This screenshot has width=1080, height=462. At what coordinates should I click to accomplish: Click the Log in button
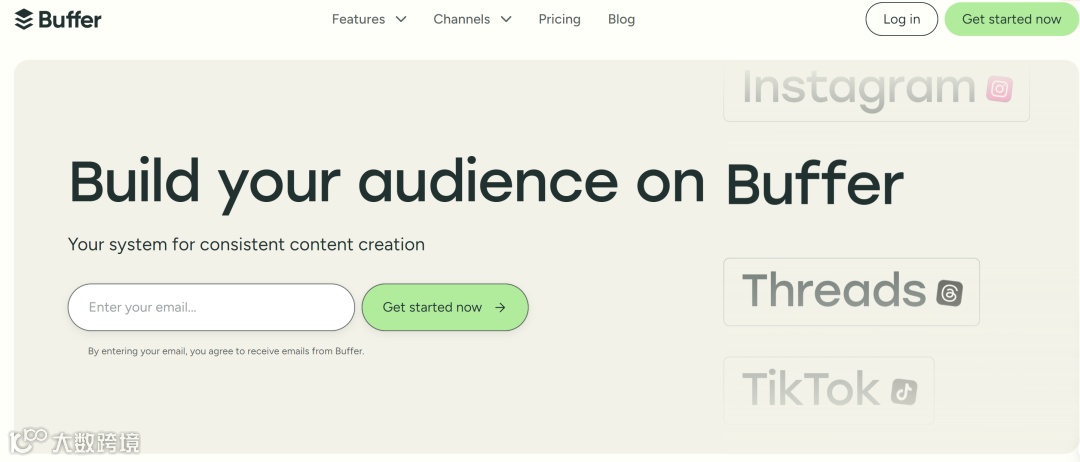[x=902, y=19]
